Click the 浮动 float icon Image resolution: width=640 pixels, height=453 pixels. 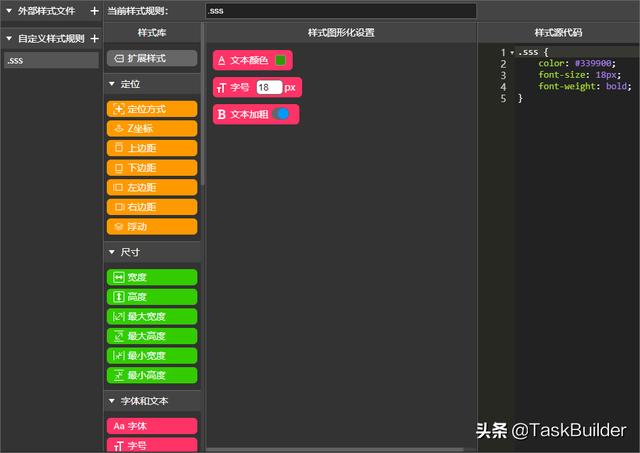pyautogui.click(x=118, y=226)
